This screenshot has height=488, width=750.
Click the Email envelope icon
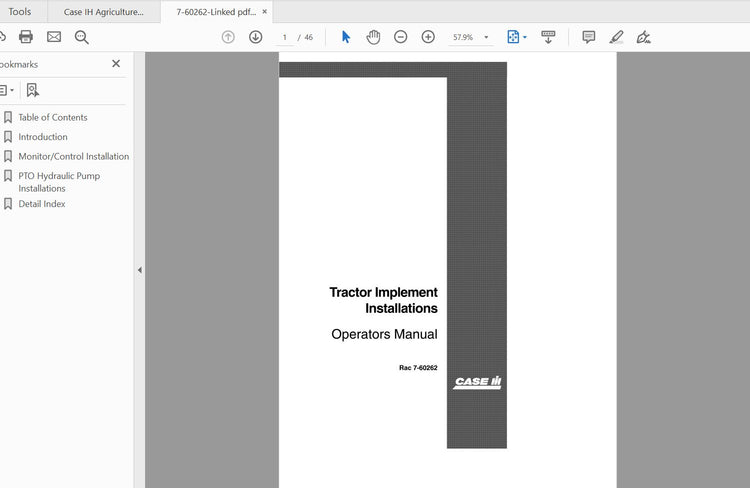[54, 37]
